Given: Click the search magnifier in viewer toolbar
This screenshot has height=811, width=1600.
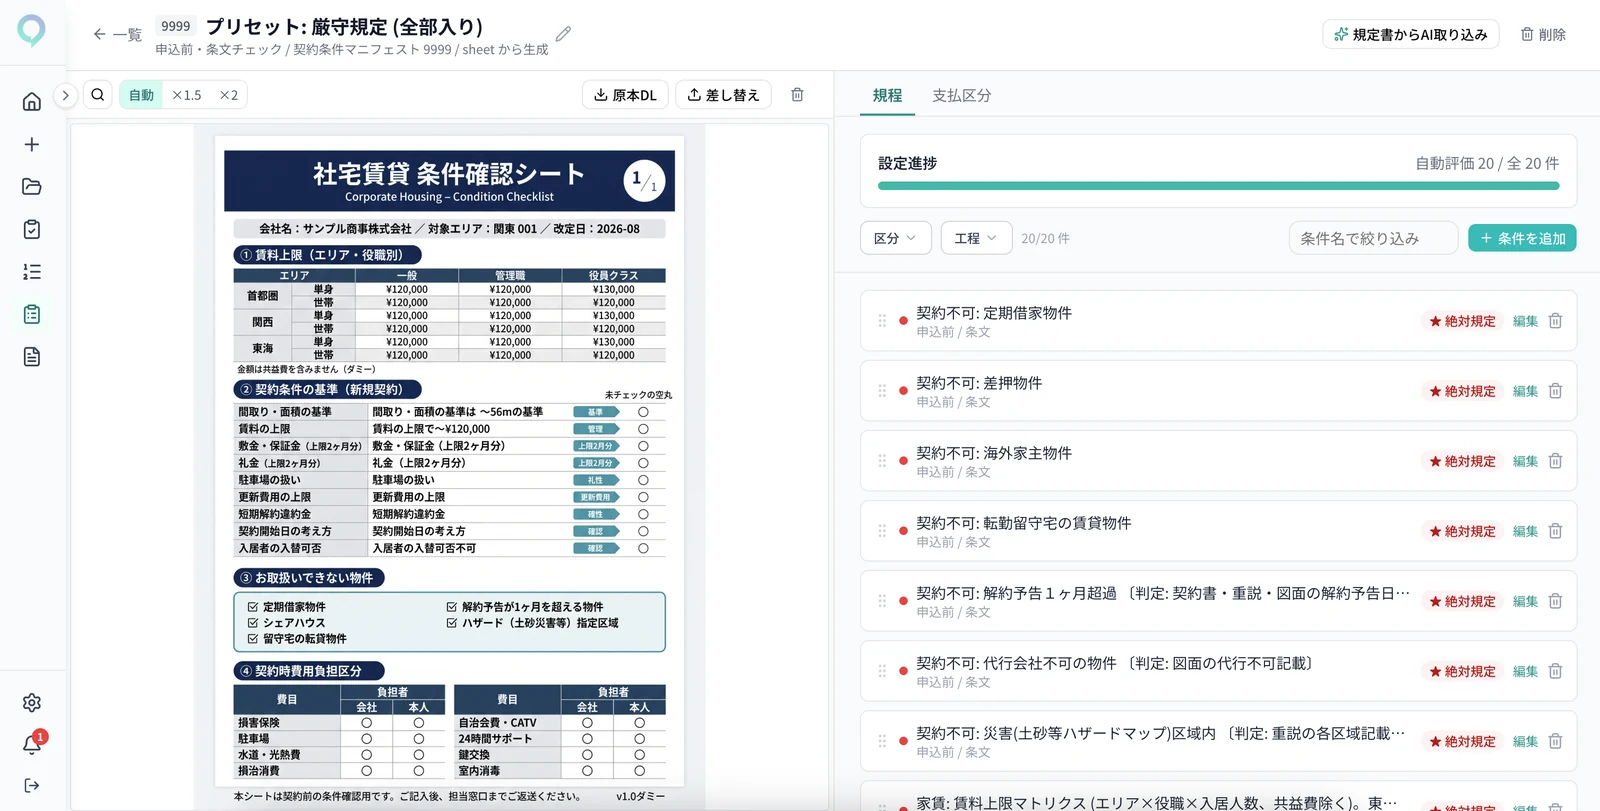Looking at the screenshot, I should coord(98,95).
